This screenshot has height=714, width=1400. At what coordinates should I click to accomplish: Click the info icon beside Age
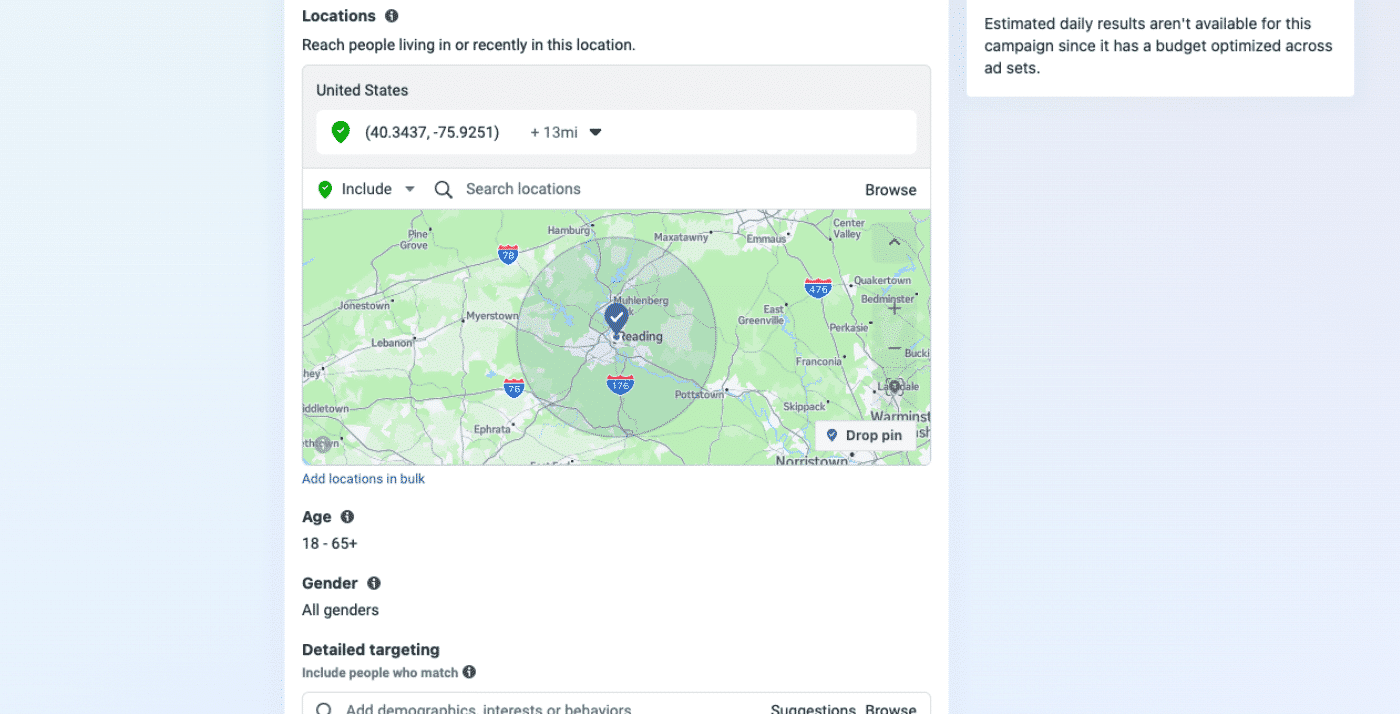pos(347,517)
